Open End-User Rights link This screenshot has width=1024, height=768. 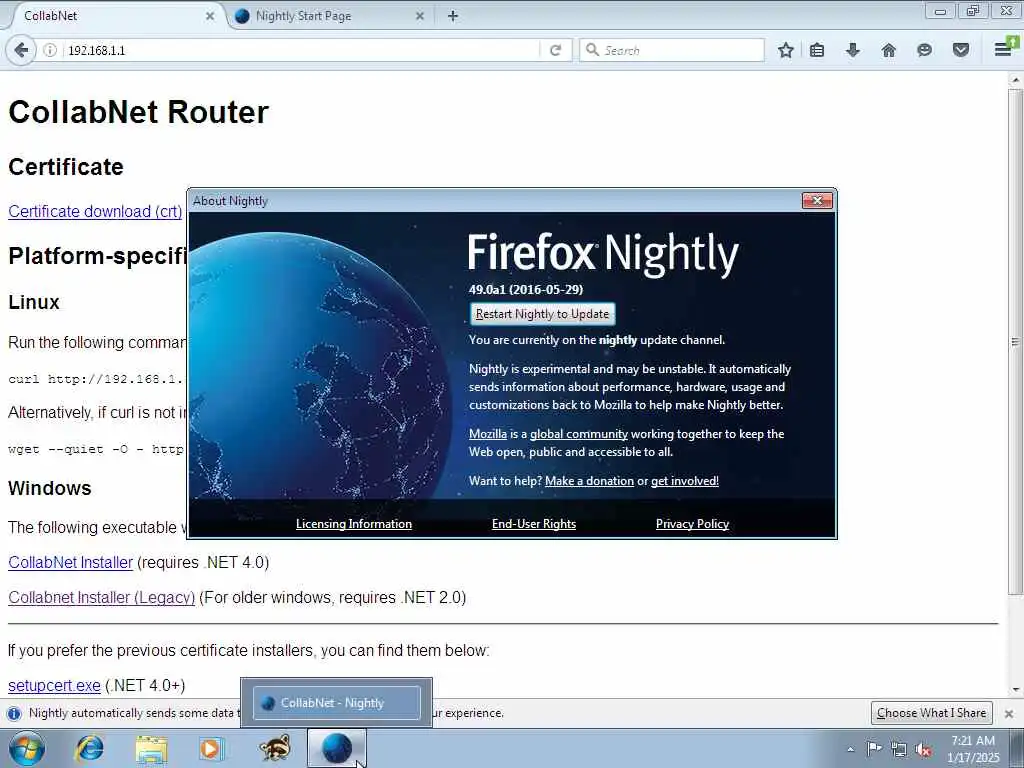[534, 524]
